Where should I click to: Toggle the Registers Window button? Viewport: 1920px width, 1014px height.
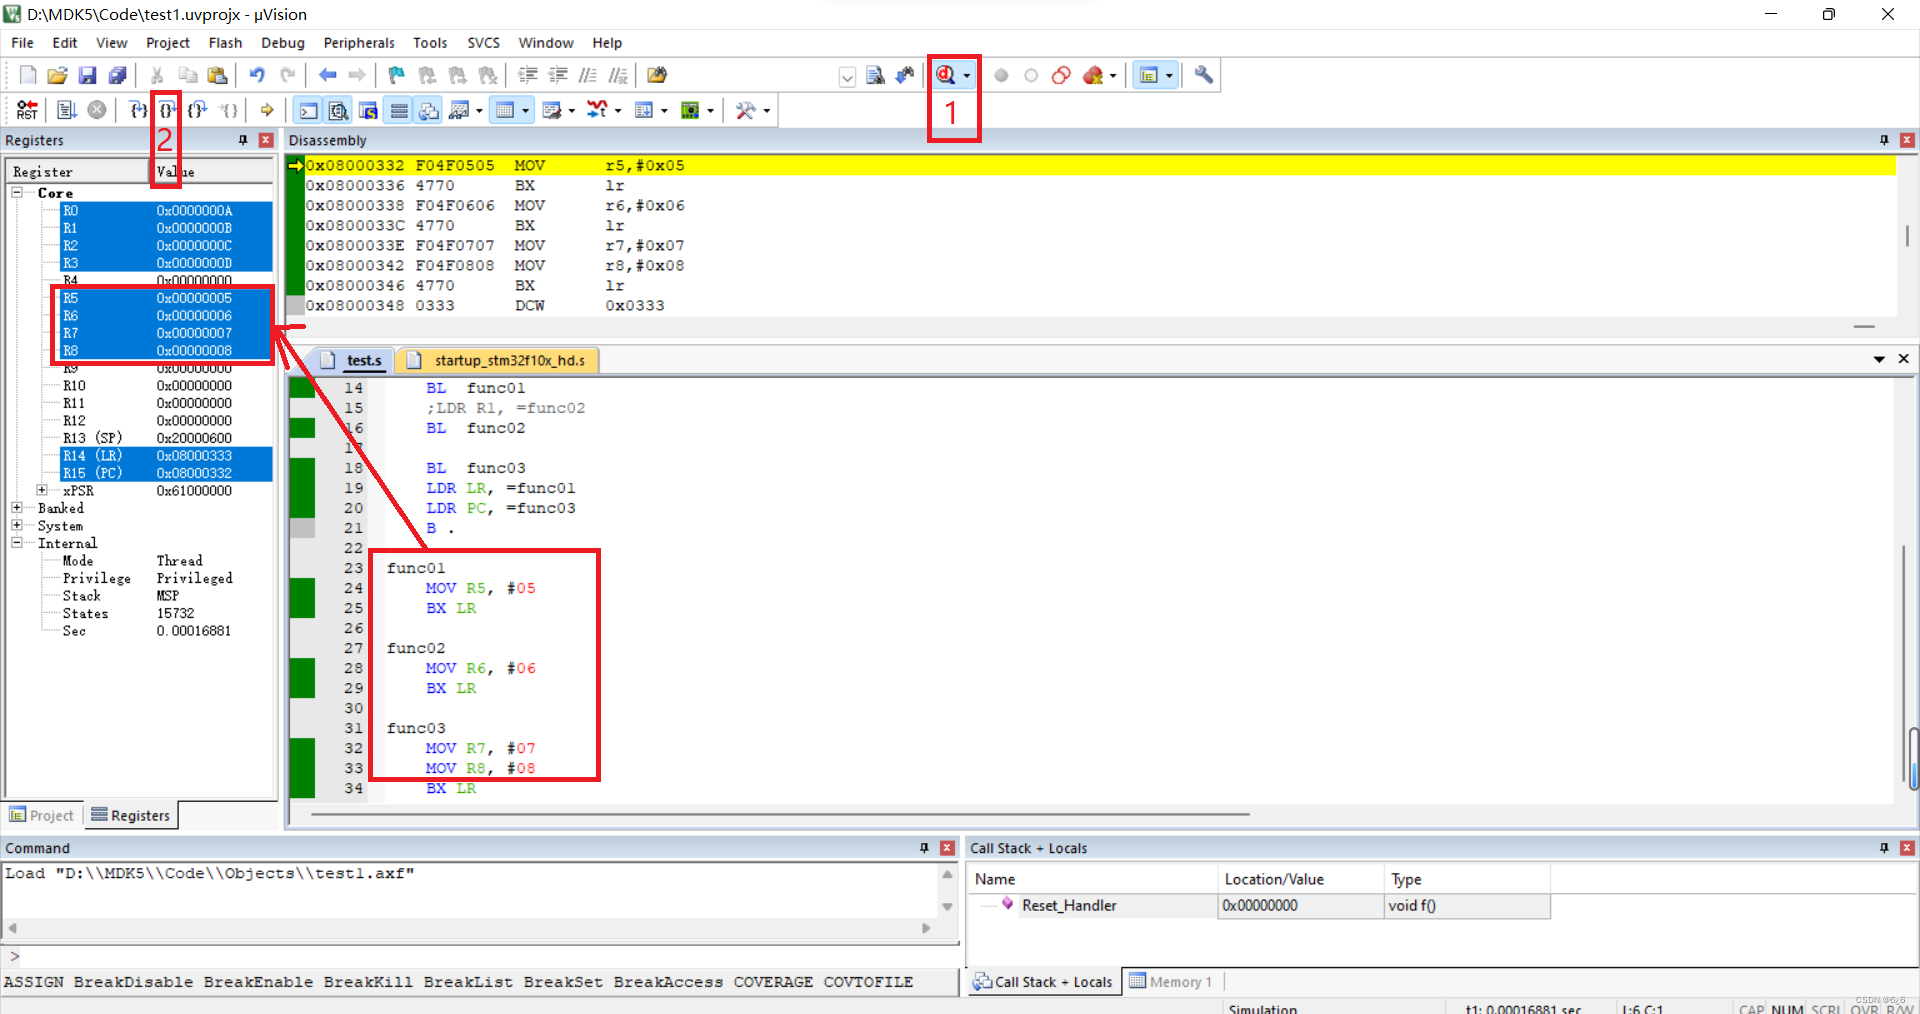point(399,110)
